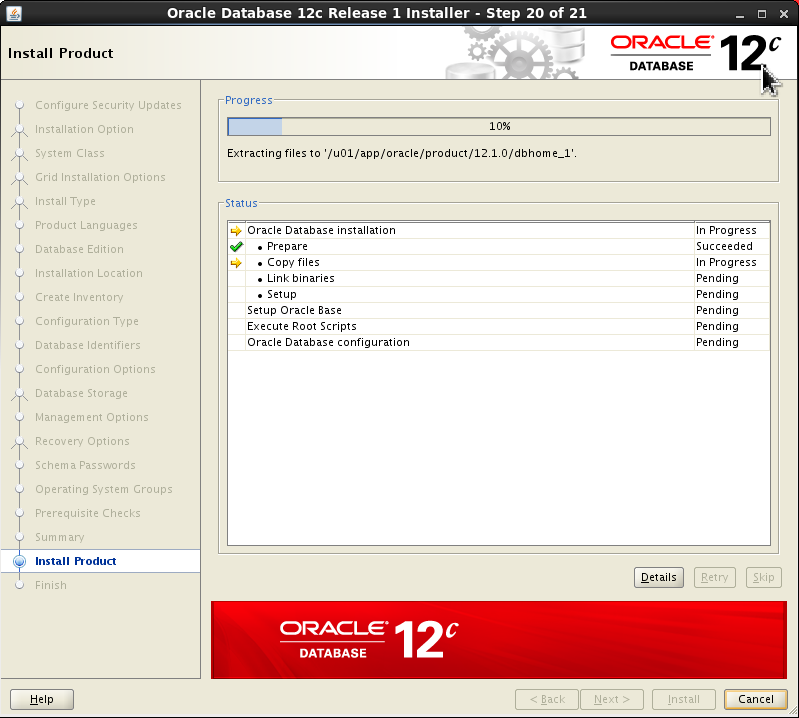Viewport: 799px width, 718px height.
Task: Click the yellow arrow beside Oracle Database installation
Action: coord(236,231)
